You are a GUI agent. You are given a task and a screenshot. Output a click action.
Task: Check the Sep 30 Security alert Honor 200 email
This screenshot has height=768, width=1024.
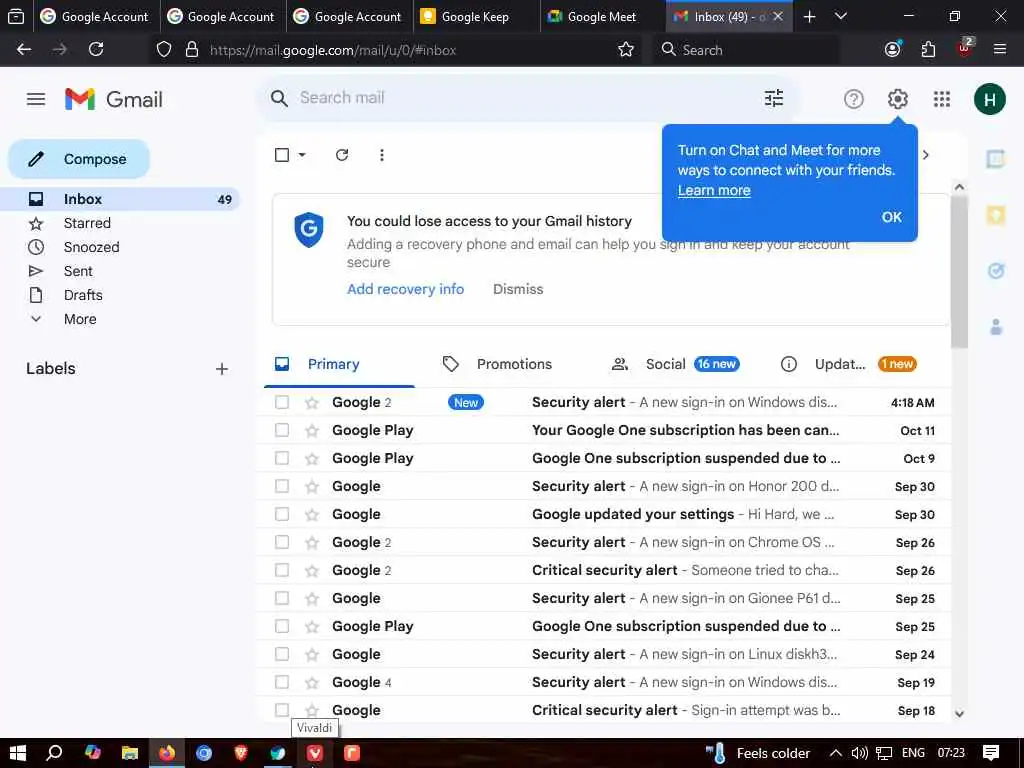(x=281, y=487)
